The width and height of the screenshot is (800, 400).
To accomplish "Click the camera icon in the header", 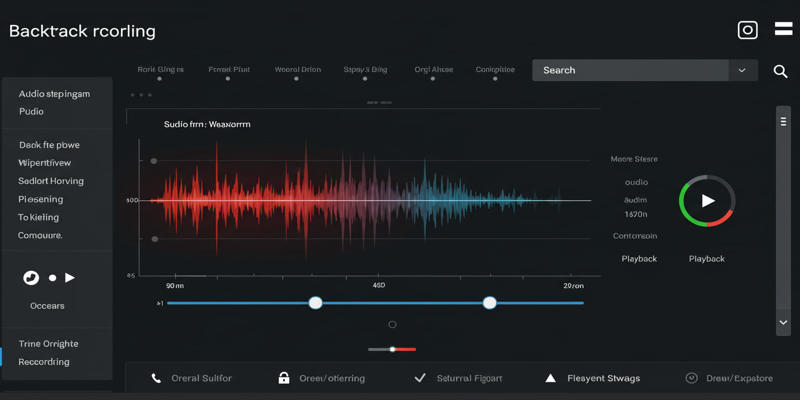I will click(x=747, y=30).
